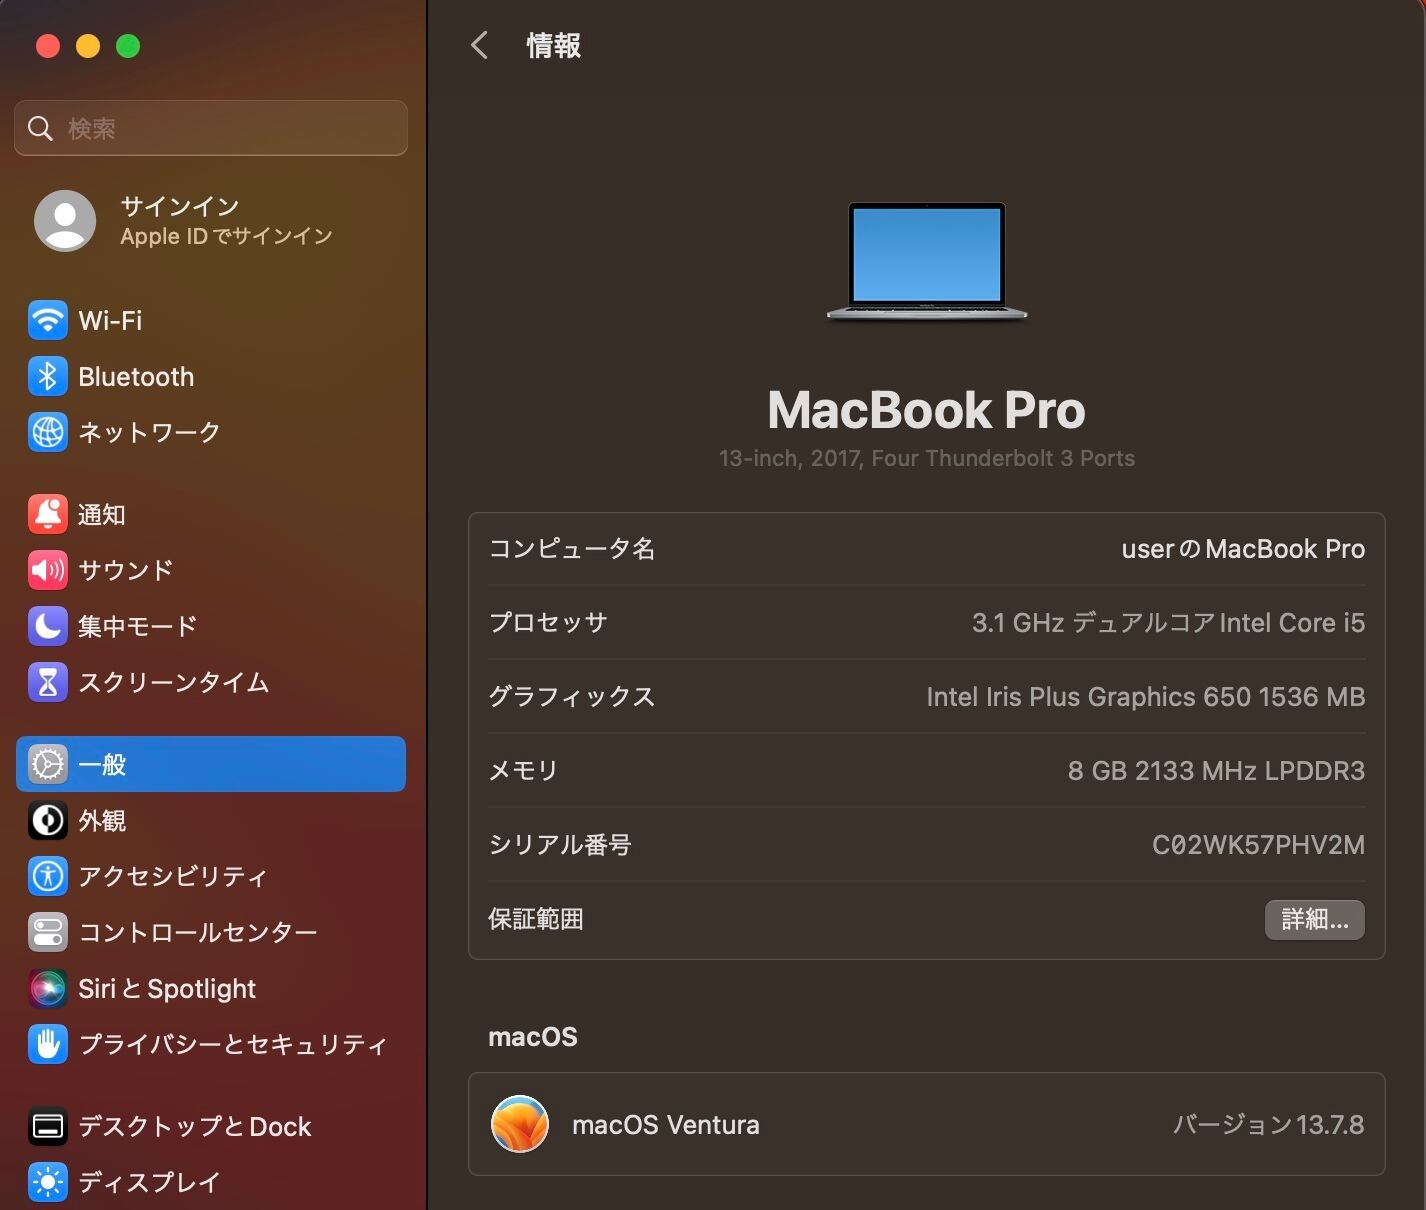
Task: Open the 外観 appearance icon
Action: tap(48, 821)
